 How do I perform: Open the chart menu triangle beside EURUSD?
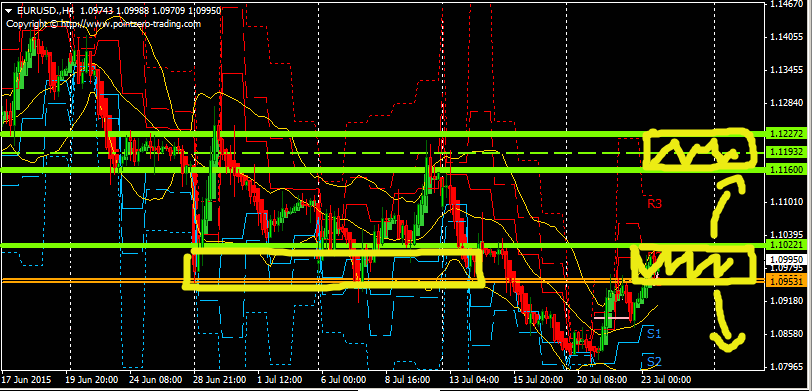[x=9, y=11]
